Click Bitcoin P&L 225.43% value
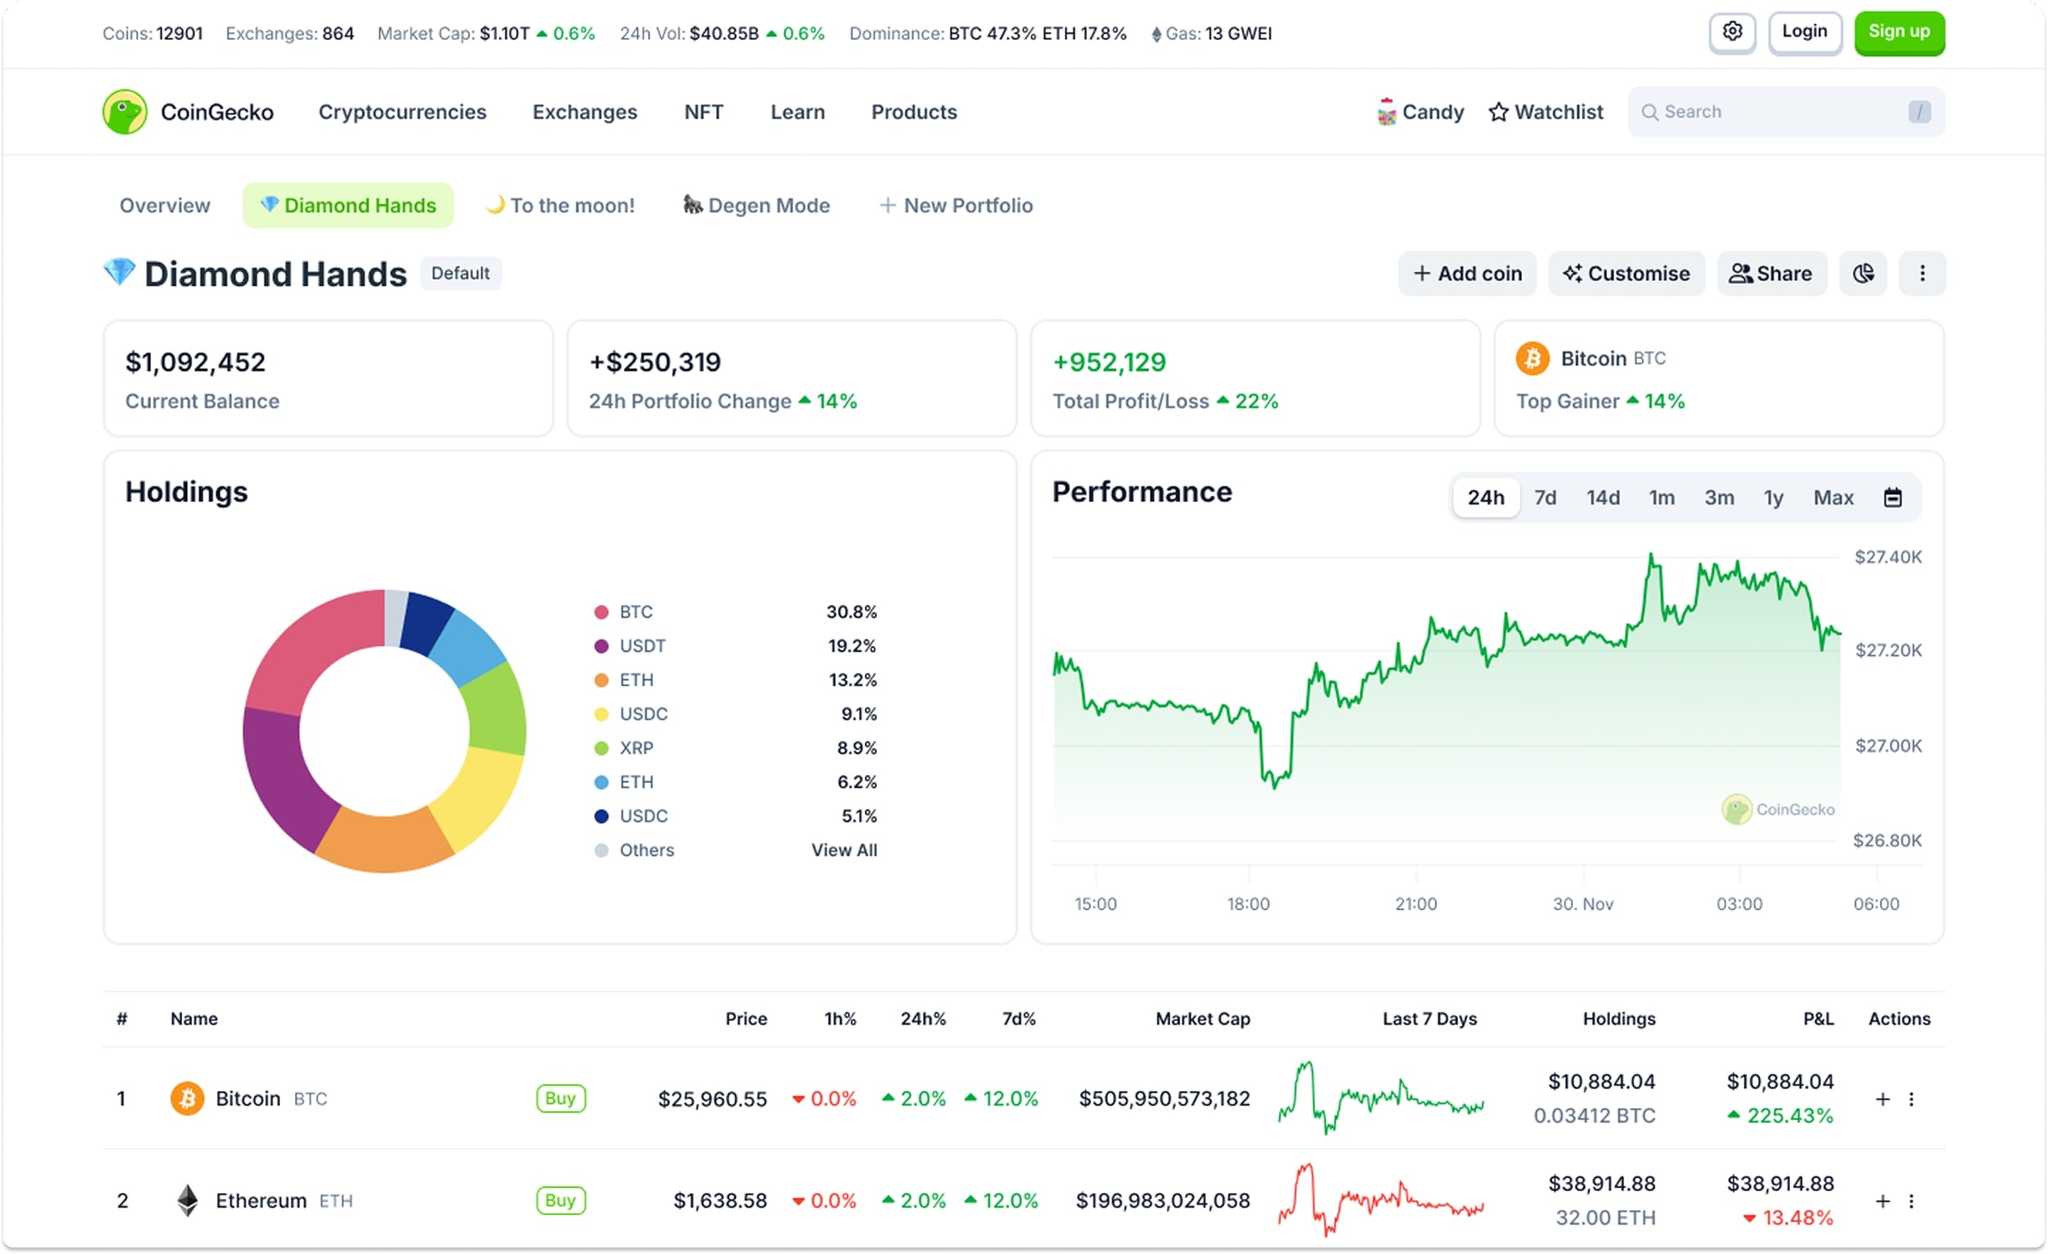Image resolution: width=2048 pixels, height=1254 pixels. click(1781, 1115)
